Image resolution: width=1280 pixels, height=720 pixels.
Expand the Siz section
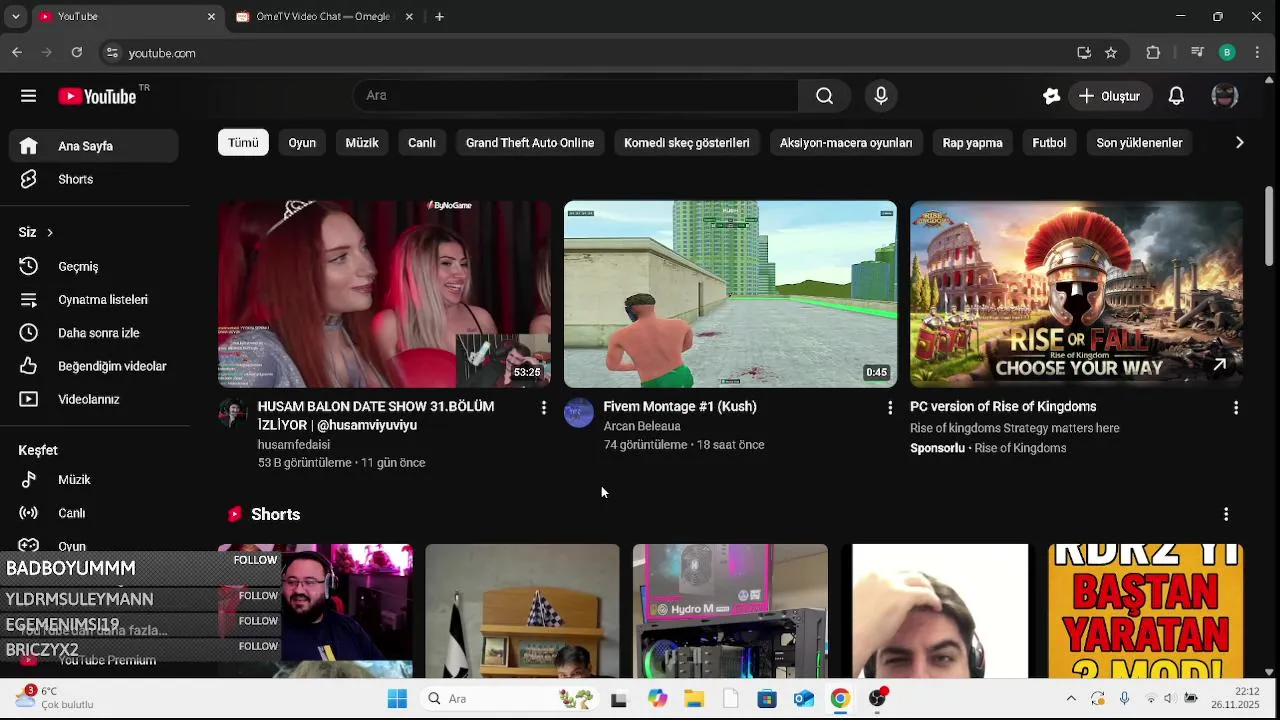point(36,232)
